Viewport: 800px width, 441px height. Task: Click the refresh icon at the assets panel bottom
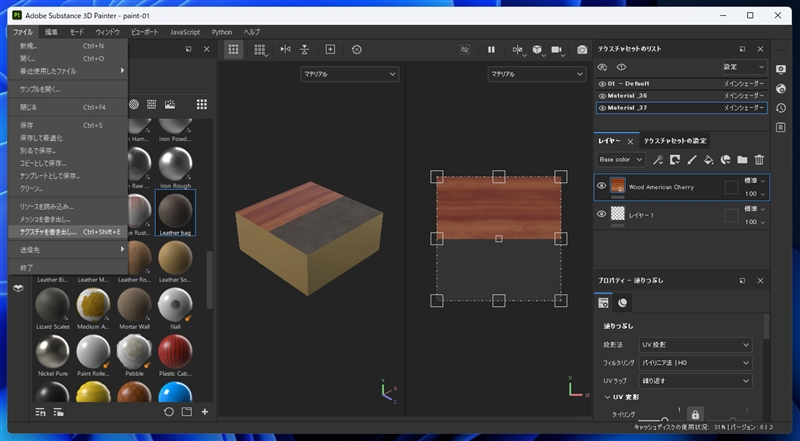[x=169, y=412]
